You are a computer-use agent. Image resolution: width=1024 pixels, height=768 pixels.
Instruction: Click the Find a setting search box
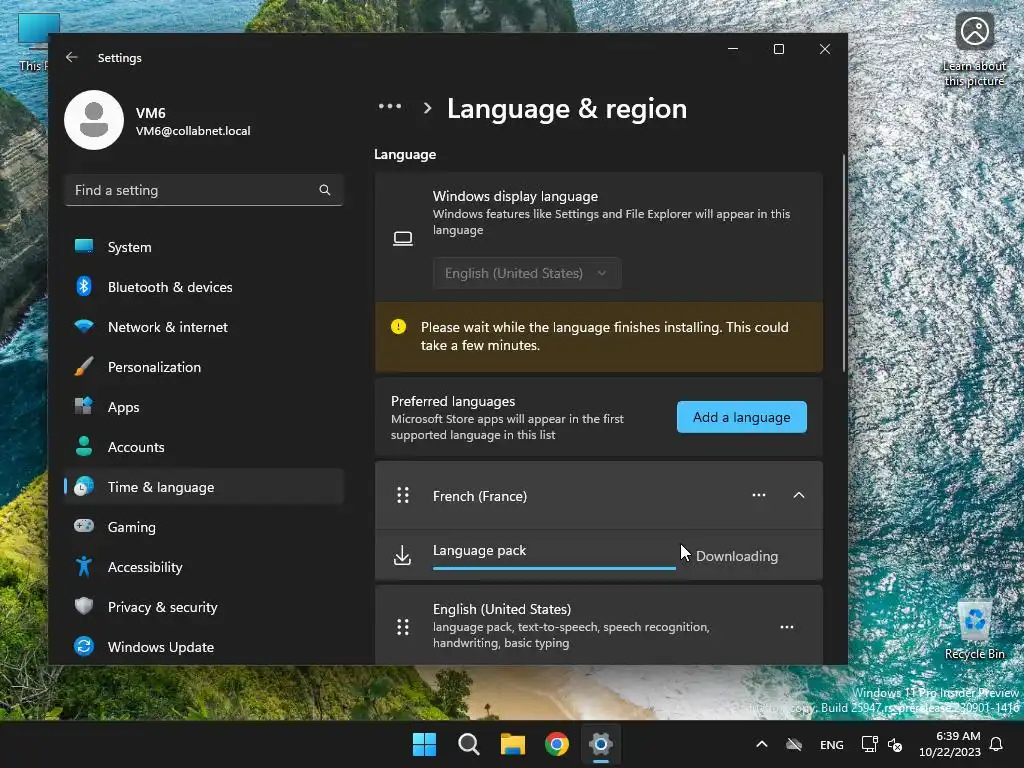coord(204,190)
